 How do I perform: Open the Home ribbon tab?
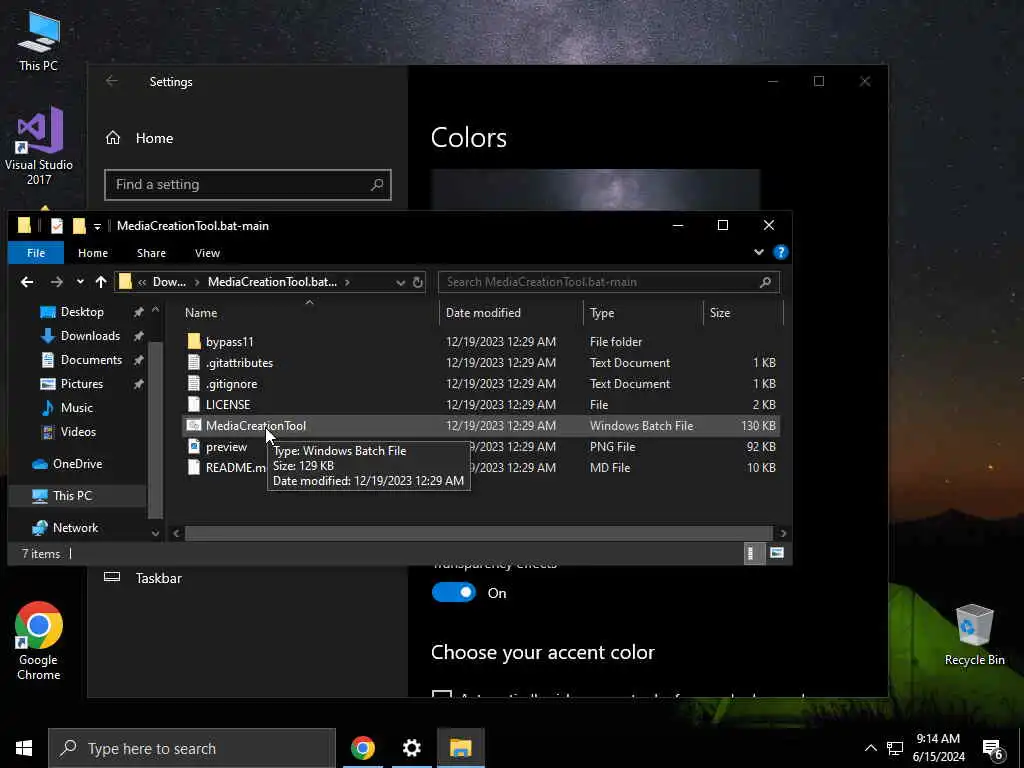point(93,253)
